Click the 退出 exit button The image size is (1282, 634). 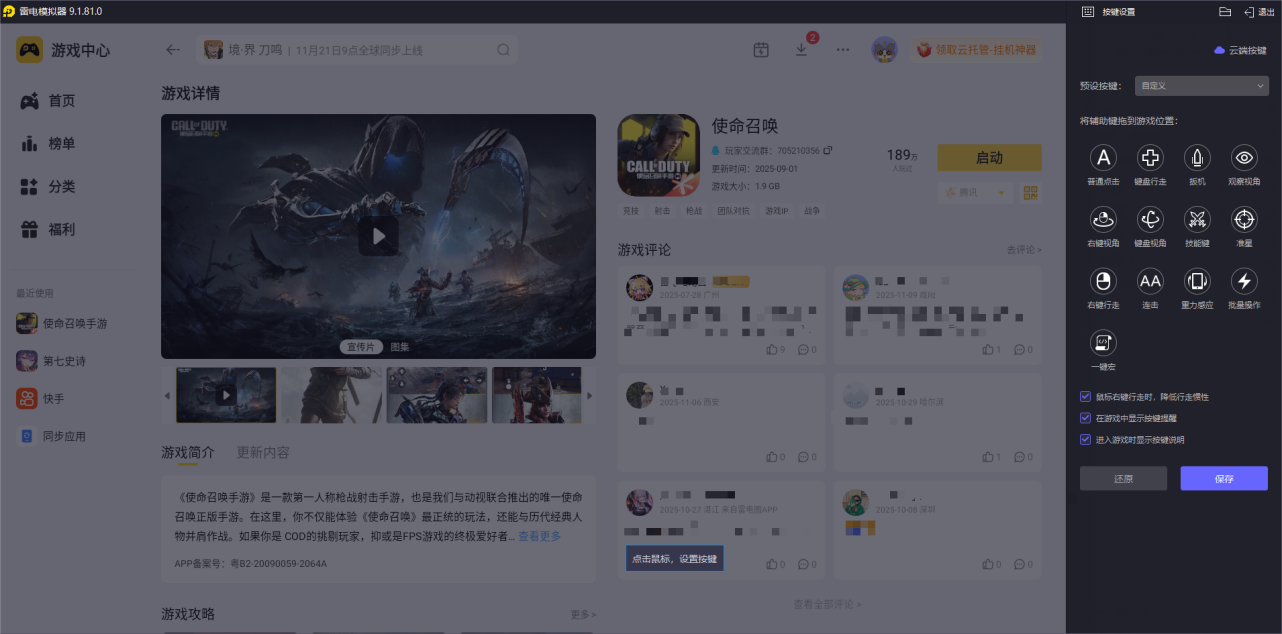pos(1259,12)
